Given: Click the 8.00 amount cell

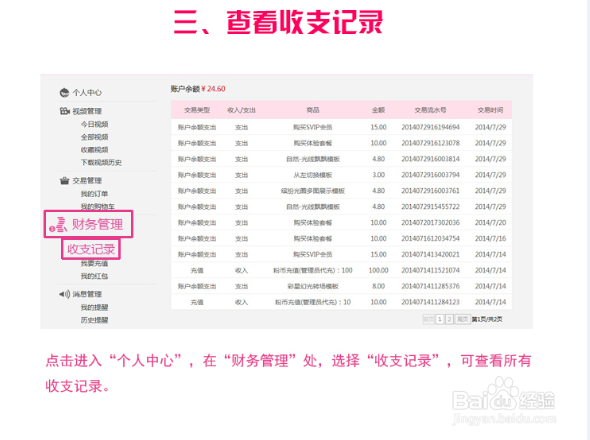Looking at the screenshot, I should 379,286.
